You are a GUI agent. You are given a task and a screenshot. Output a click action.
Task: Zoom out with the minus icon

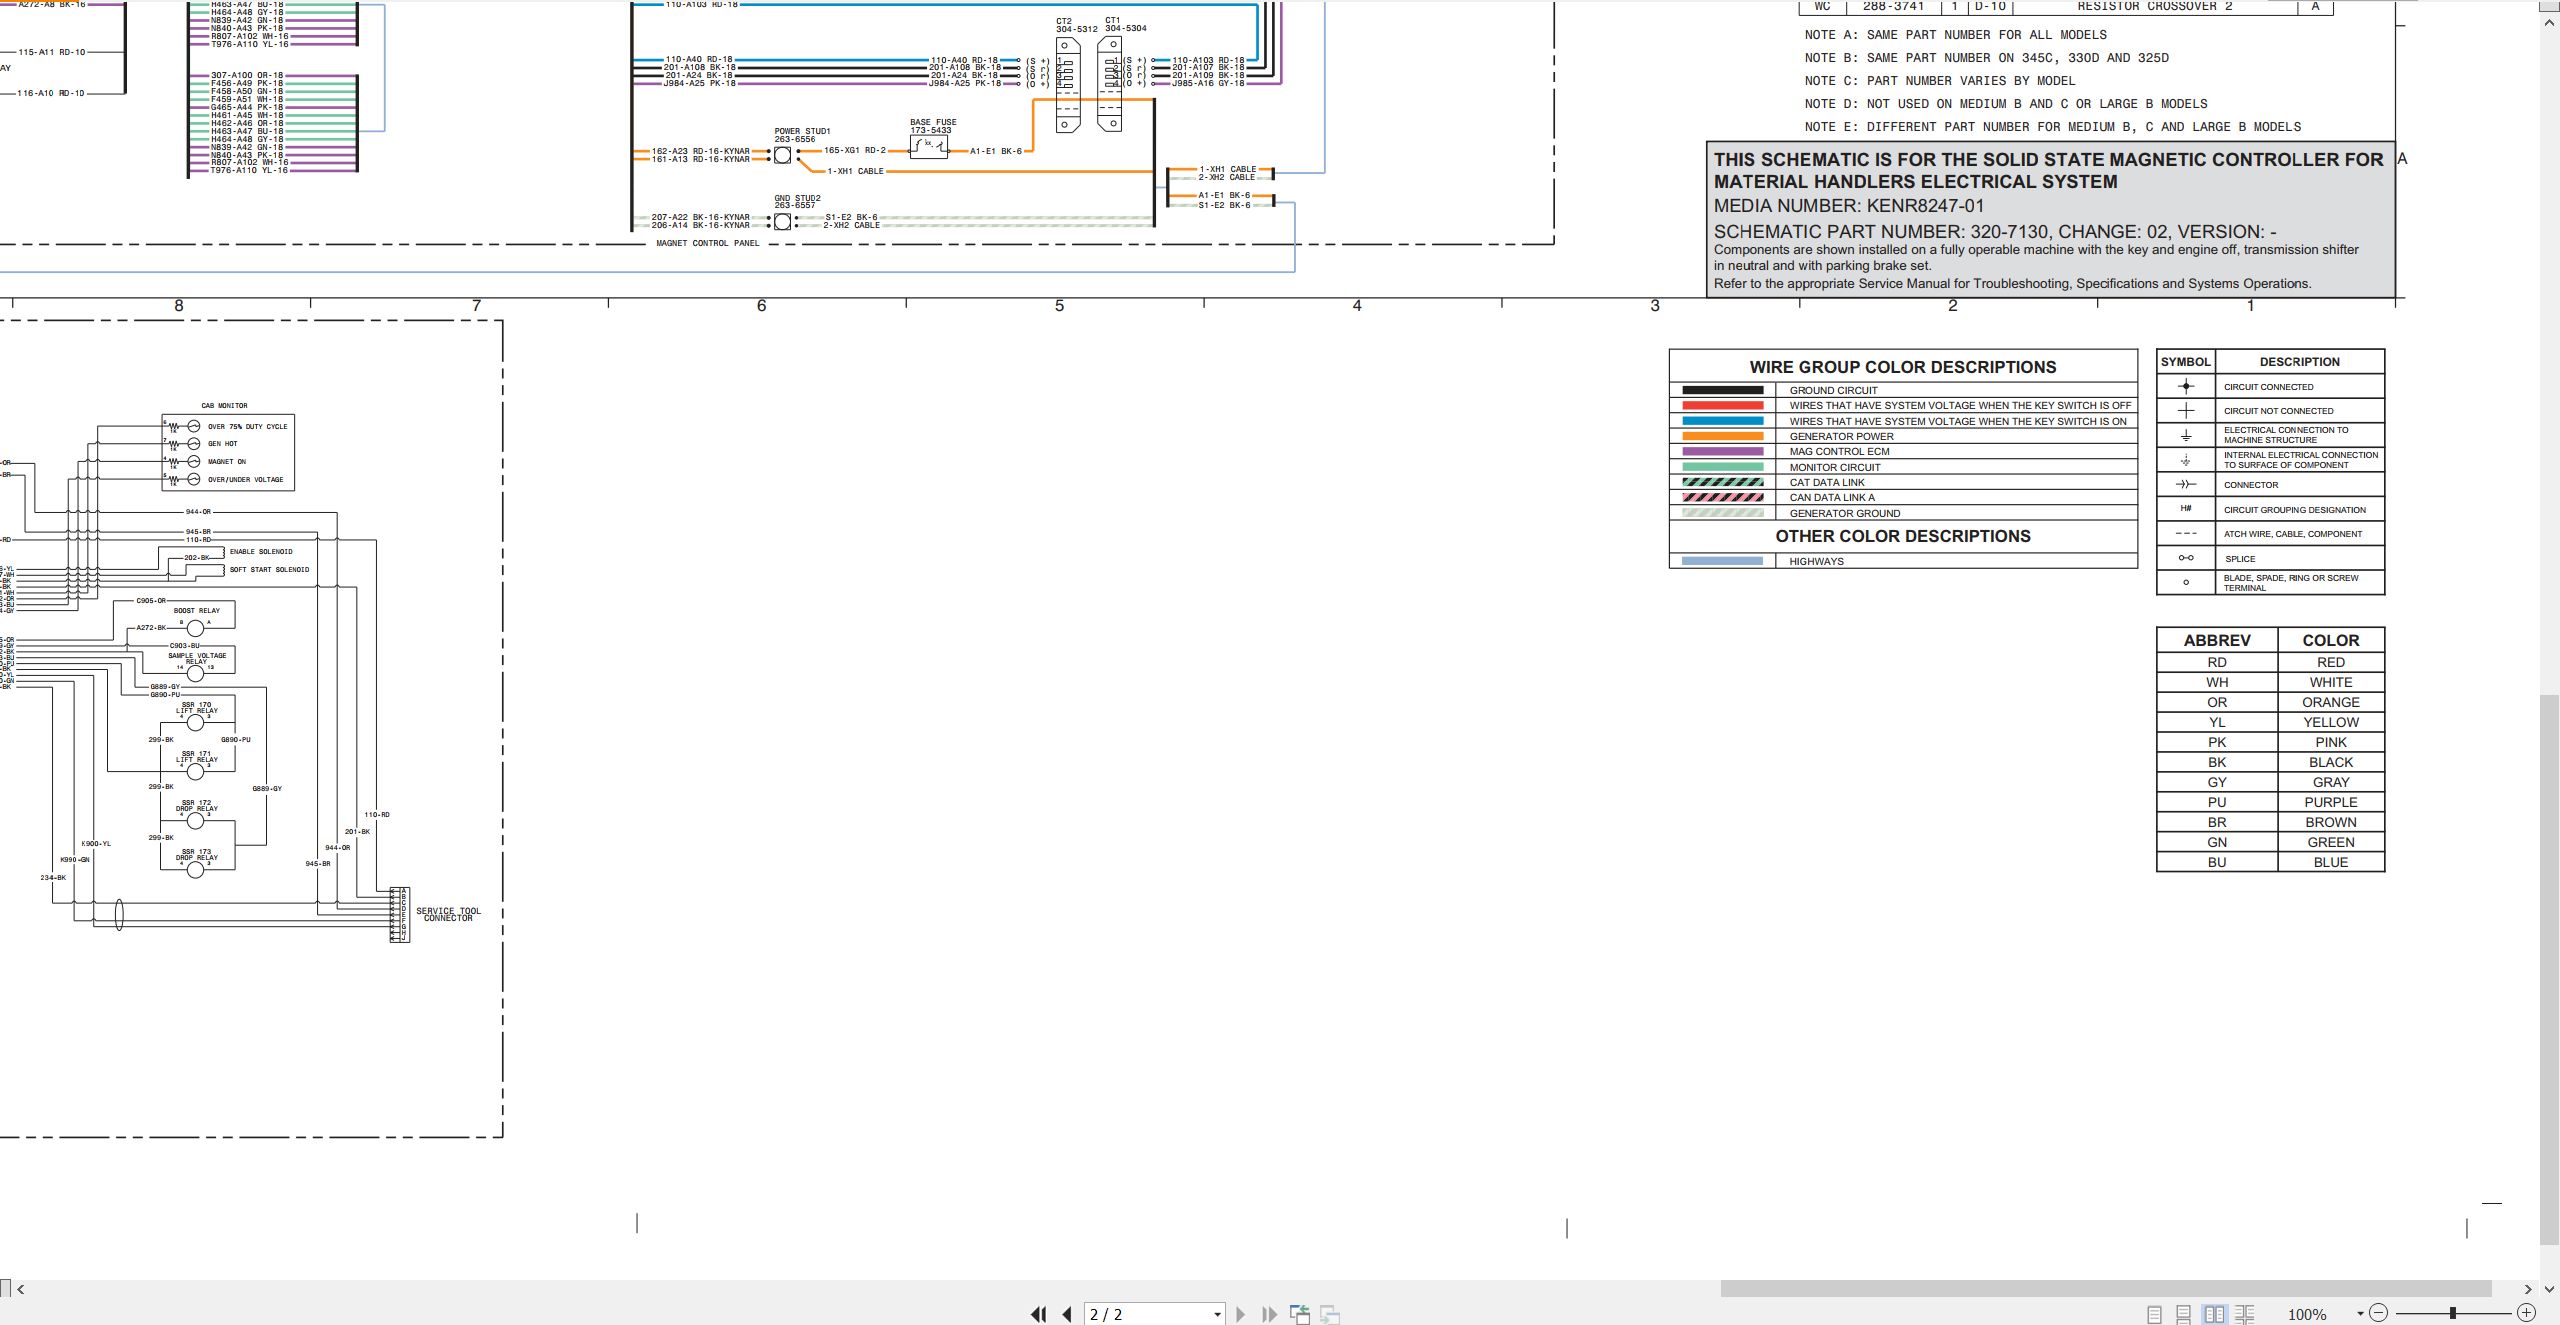pos(2378,1313)
